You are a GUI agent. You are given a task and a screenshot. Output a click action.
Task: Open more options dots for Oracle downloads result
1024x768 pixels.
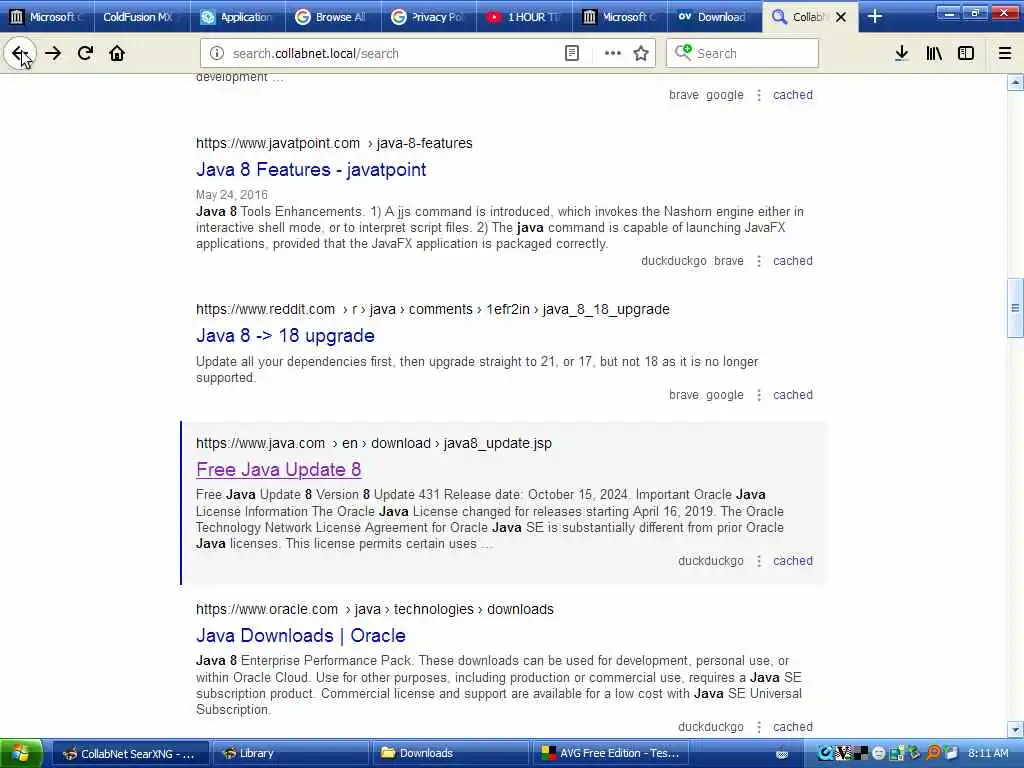point(759,726)
